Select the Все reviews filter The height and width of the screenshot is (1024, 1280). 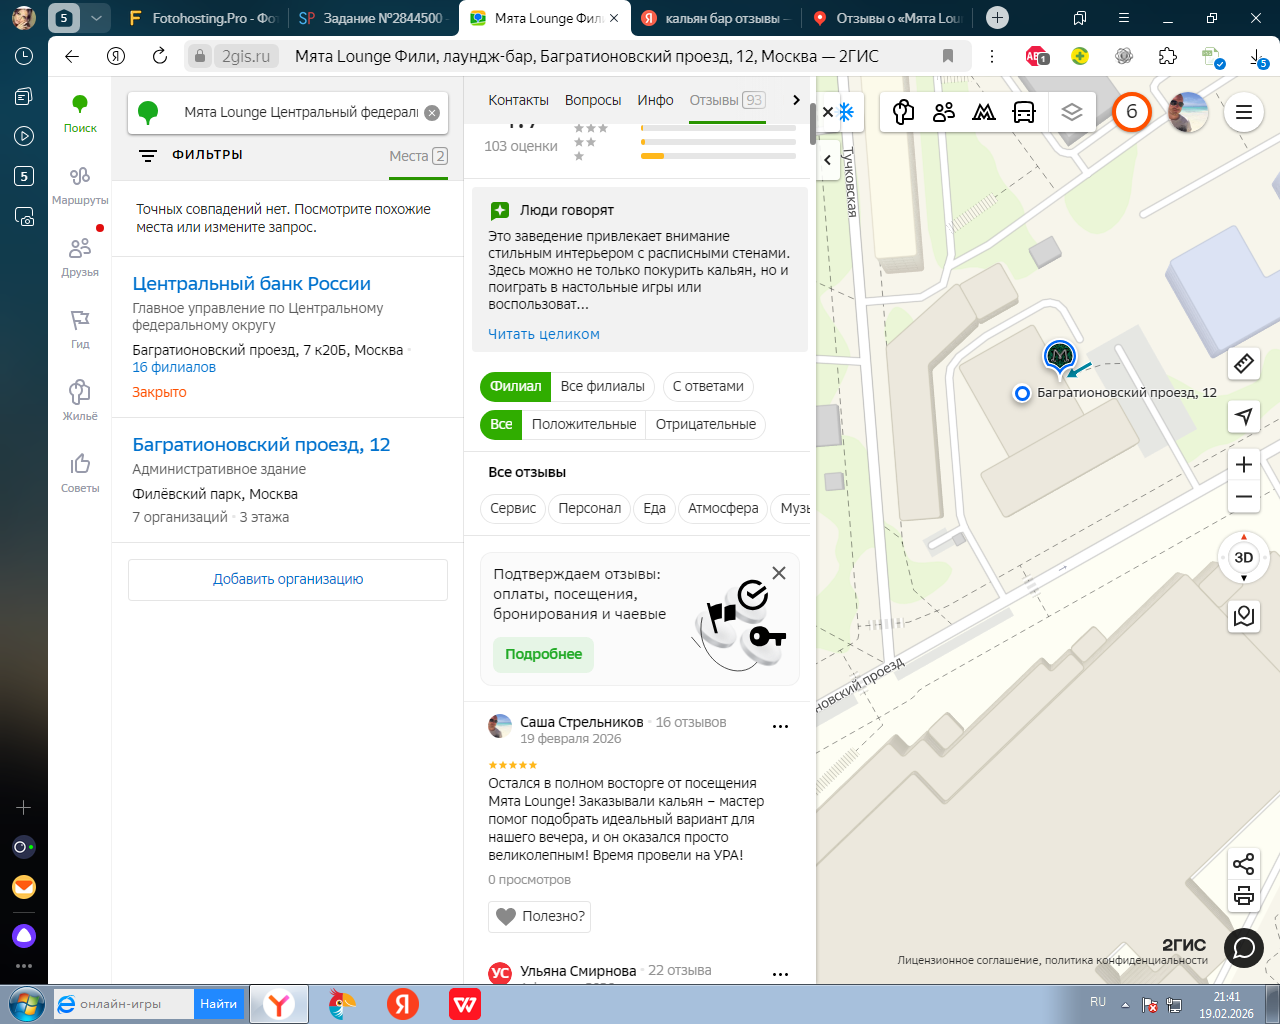tap(501, 425)
